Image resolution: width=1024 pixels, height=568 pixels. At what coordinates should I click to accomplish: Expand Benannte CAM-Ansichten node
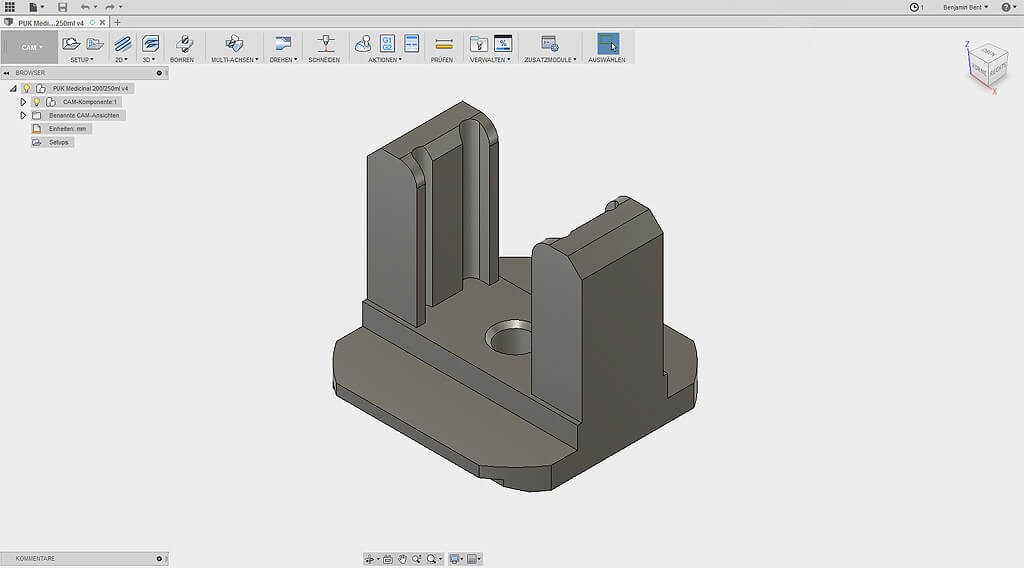[x=23, y=115]
